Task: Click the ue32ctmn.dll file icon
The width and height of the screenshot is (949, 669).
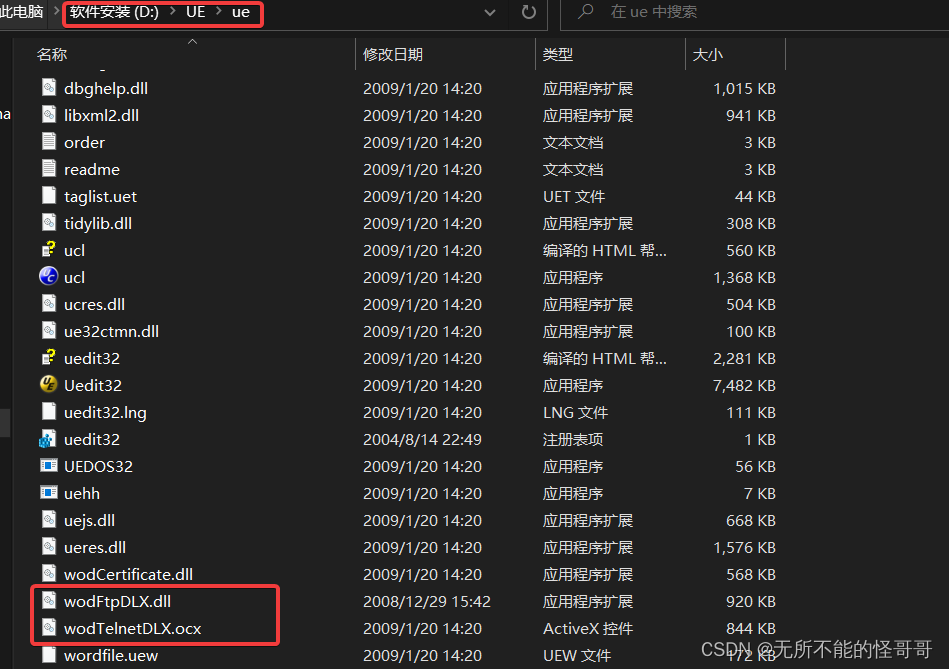Action: coord(49,331)
